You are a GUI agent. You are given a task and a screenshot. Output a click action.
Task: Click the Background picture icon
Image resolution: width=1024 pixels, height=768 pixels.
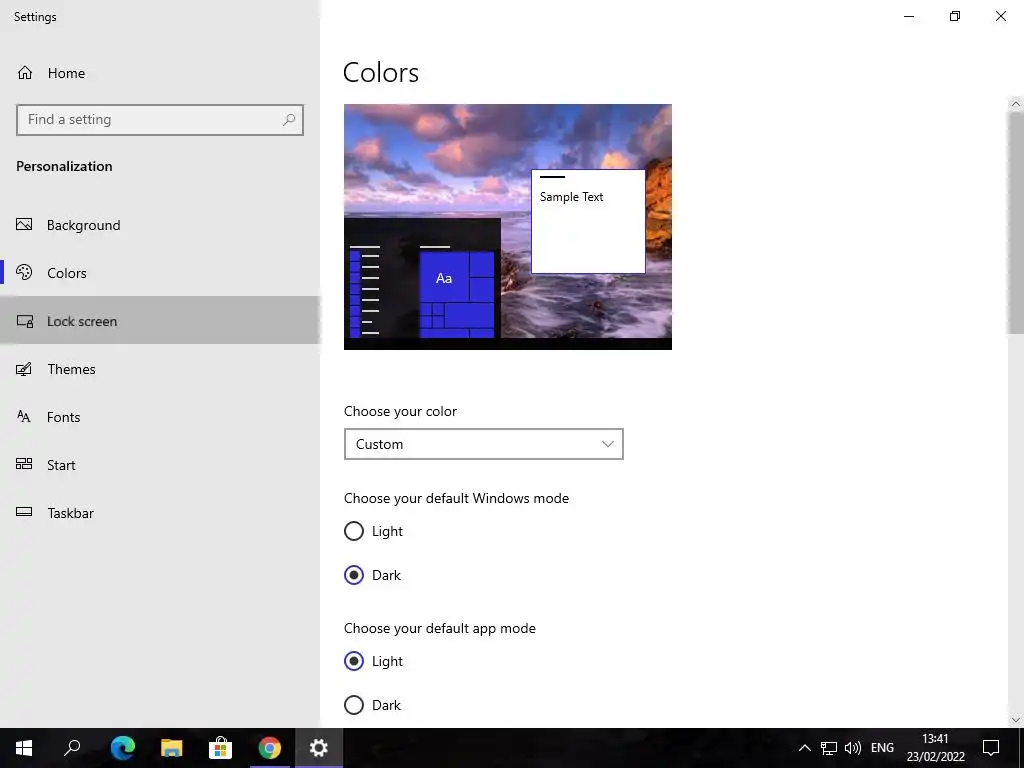[x=24, y=225]
